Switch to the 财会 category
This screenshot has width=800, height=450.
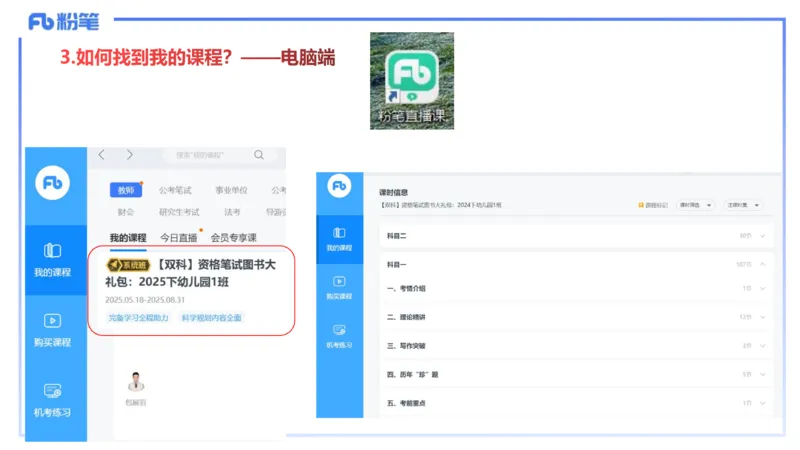126,212
